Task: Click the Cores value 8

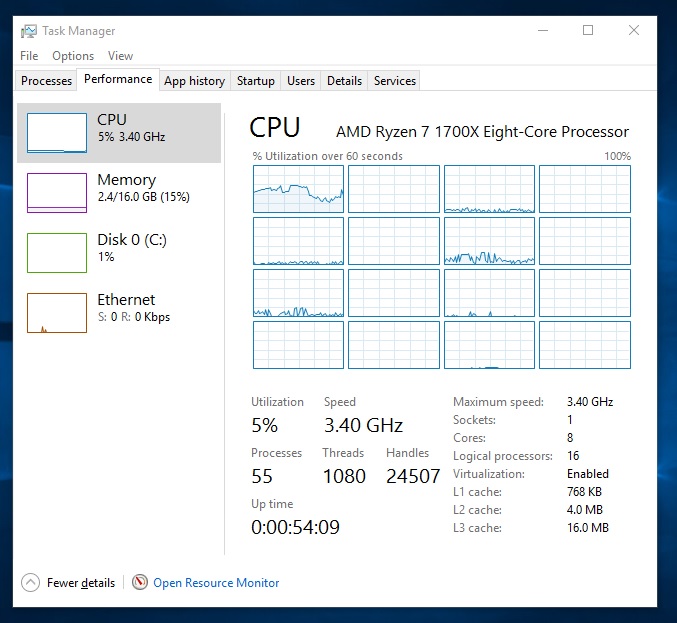Action: 570,438
